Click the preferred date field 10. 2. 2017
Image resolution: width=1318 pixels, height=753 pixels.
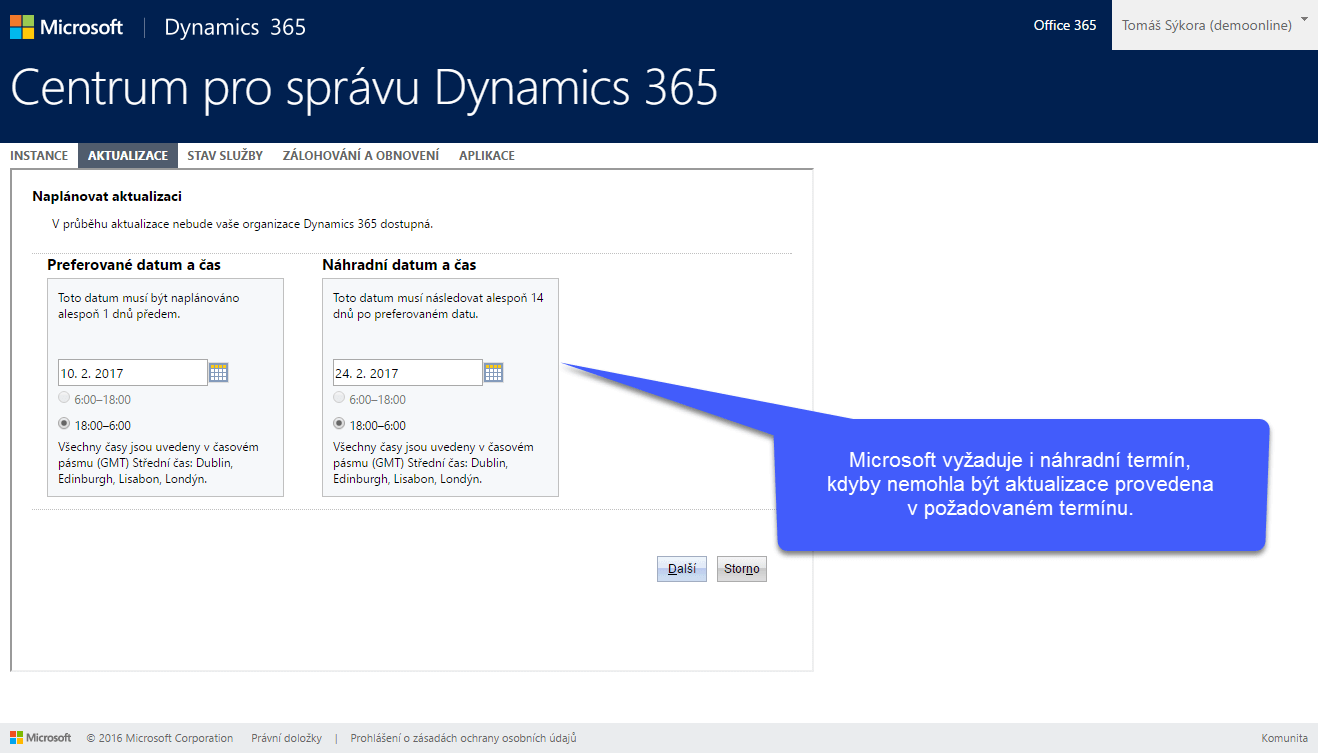coord(132,373)
